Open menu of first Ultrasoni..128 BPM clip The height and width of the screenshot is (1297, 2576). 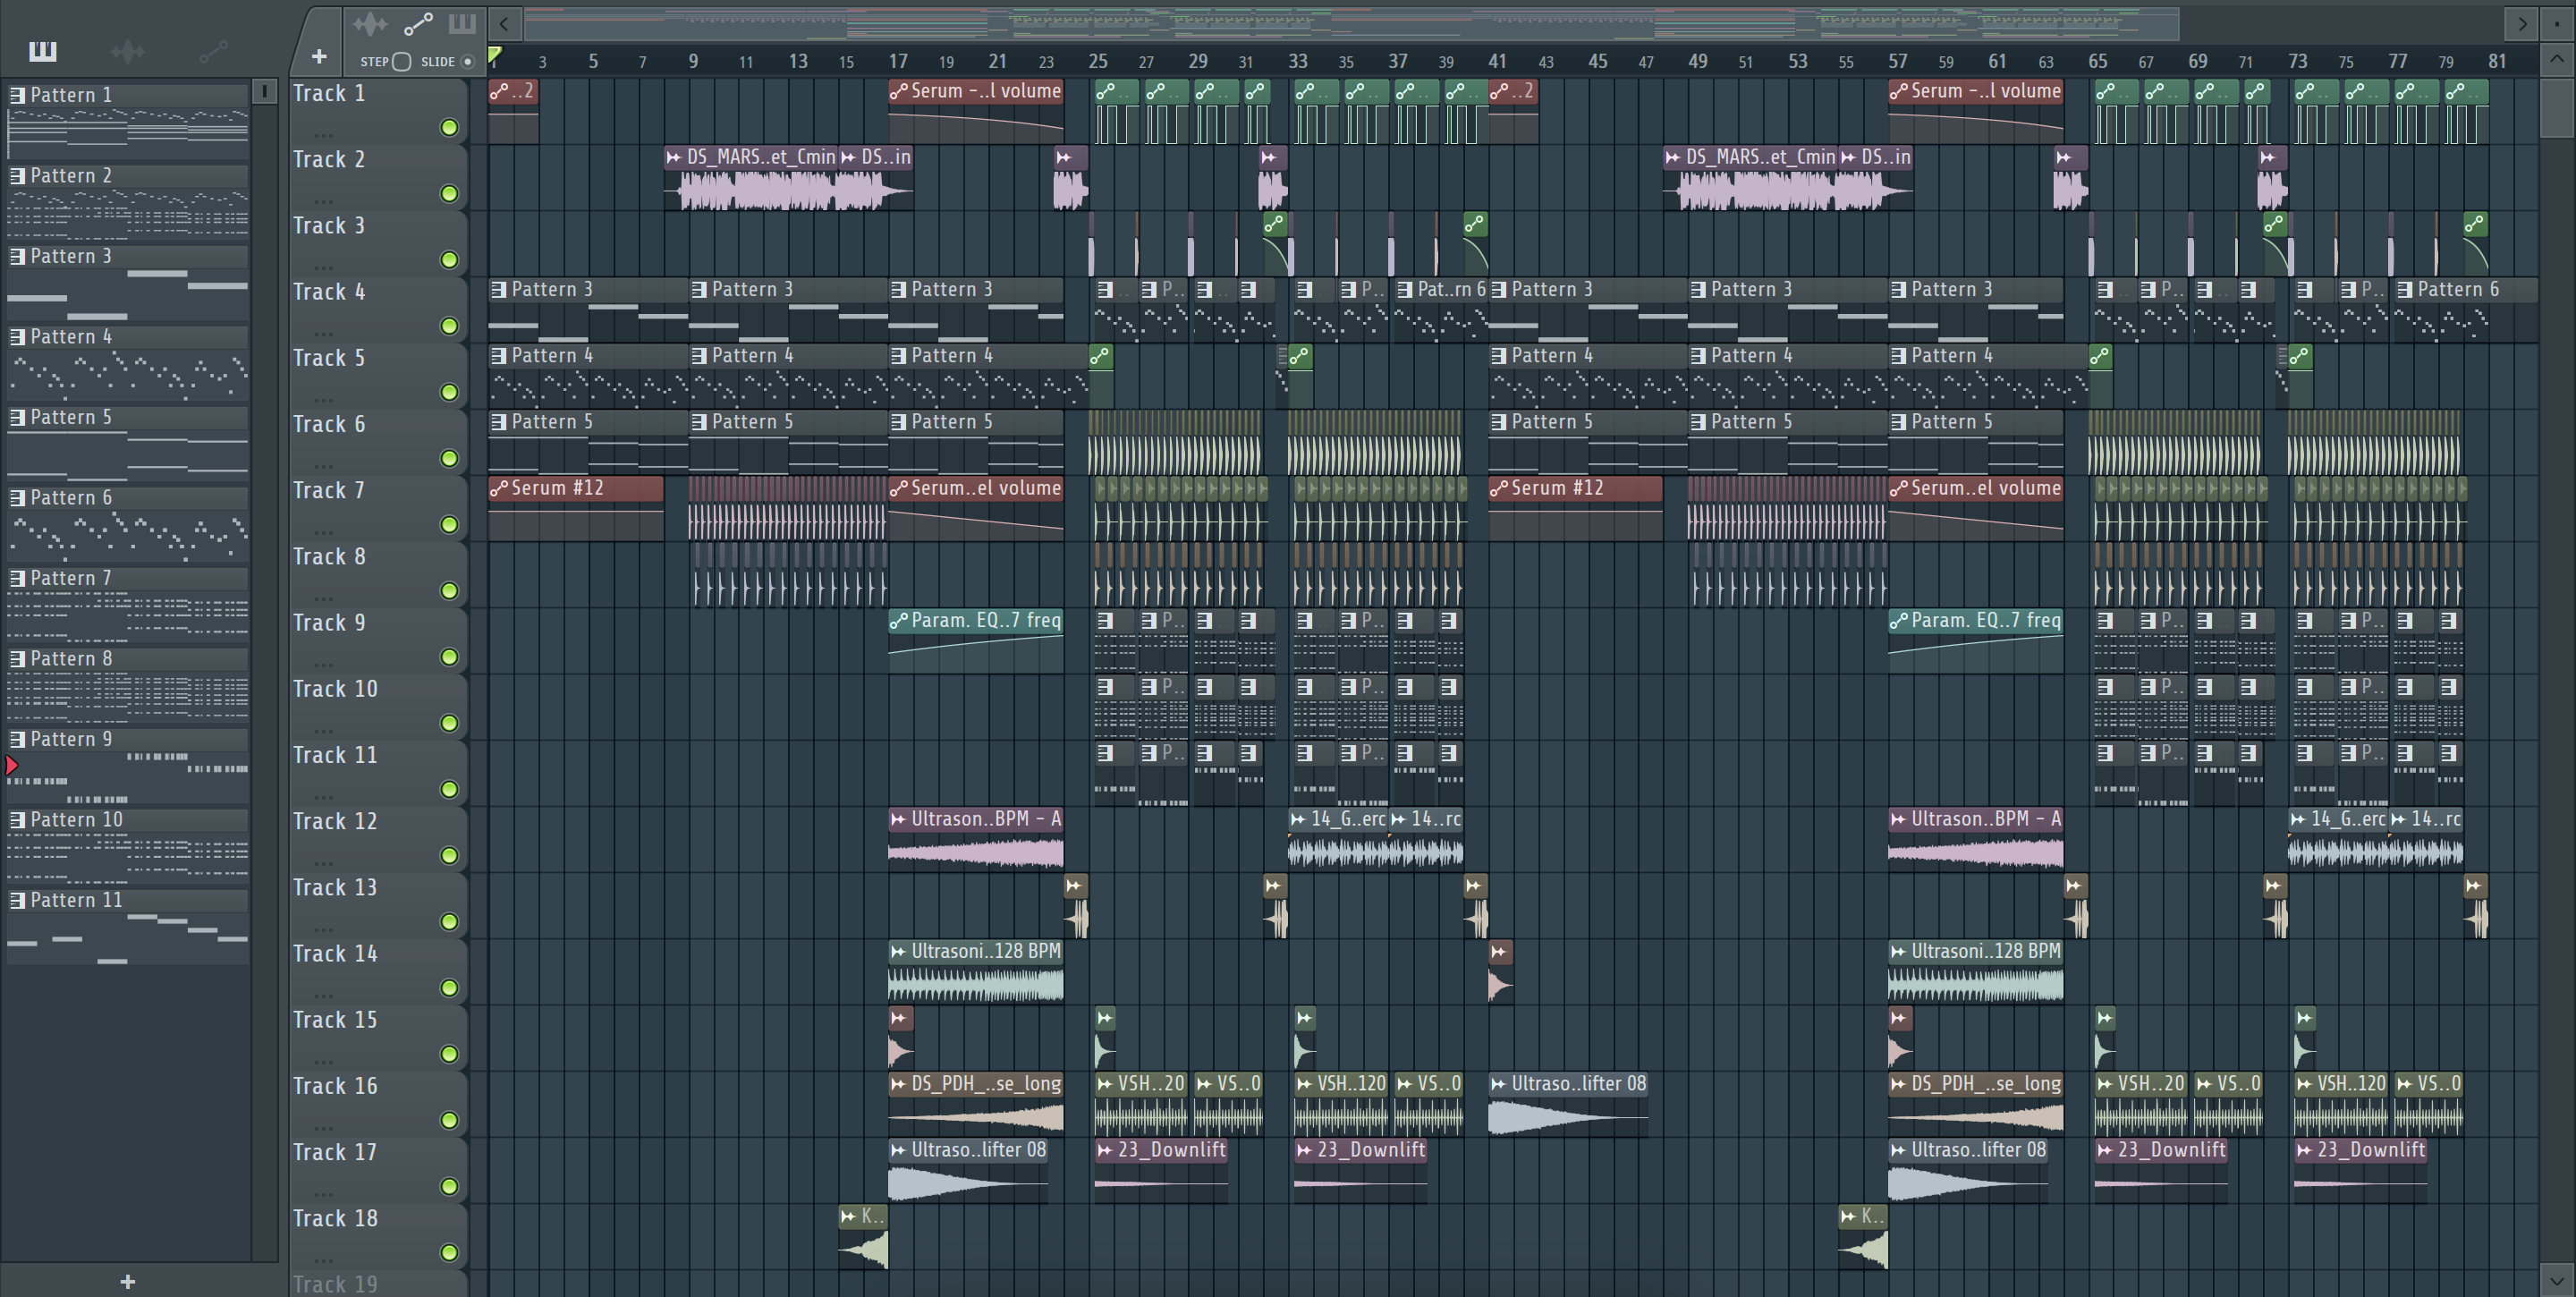click(899, 952)
